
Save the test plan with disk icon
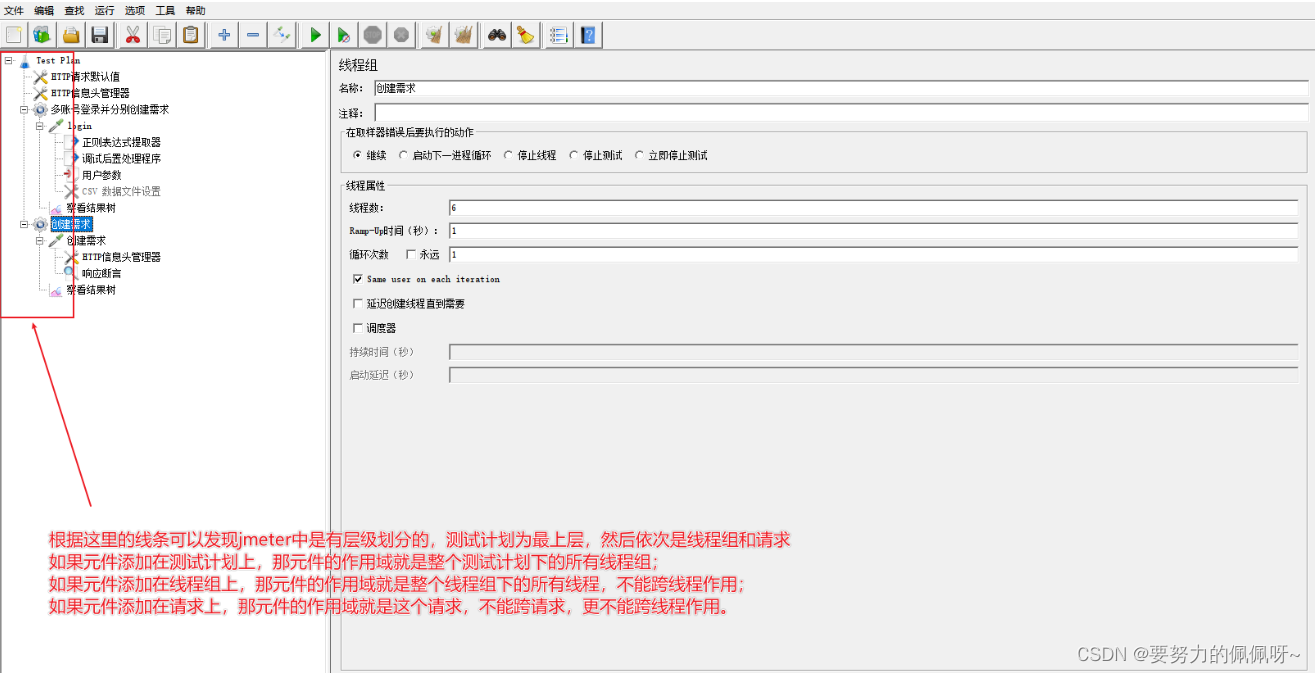[99, 34]
